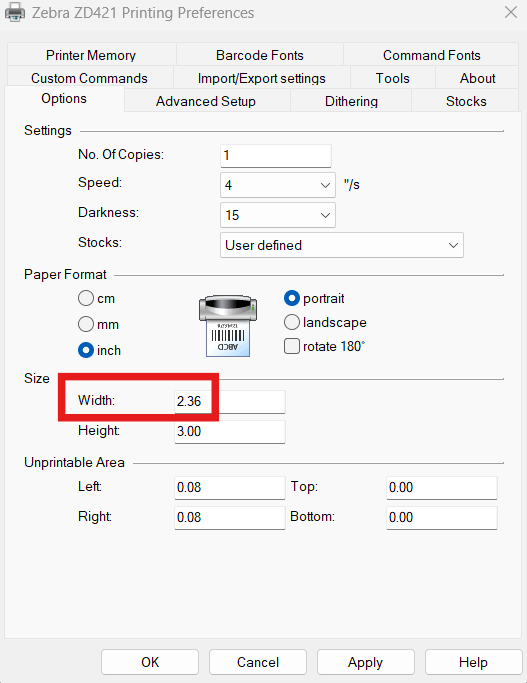Click the printer icon in title bar
Viewport: 527px width, 683px height.
(14, 12)
